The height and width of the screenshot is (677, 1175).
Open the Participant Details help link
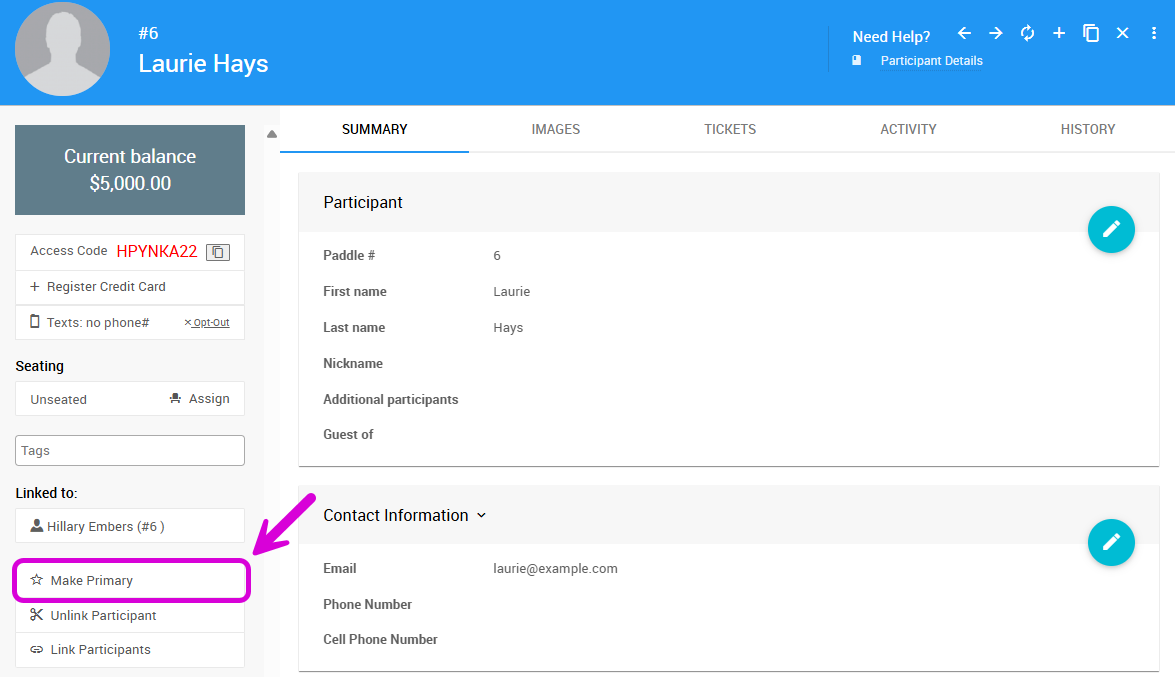(931, 61)
